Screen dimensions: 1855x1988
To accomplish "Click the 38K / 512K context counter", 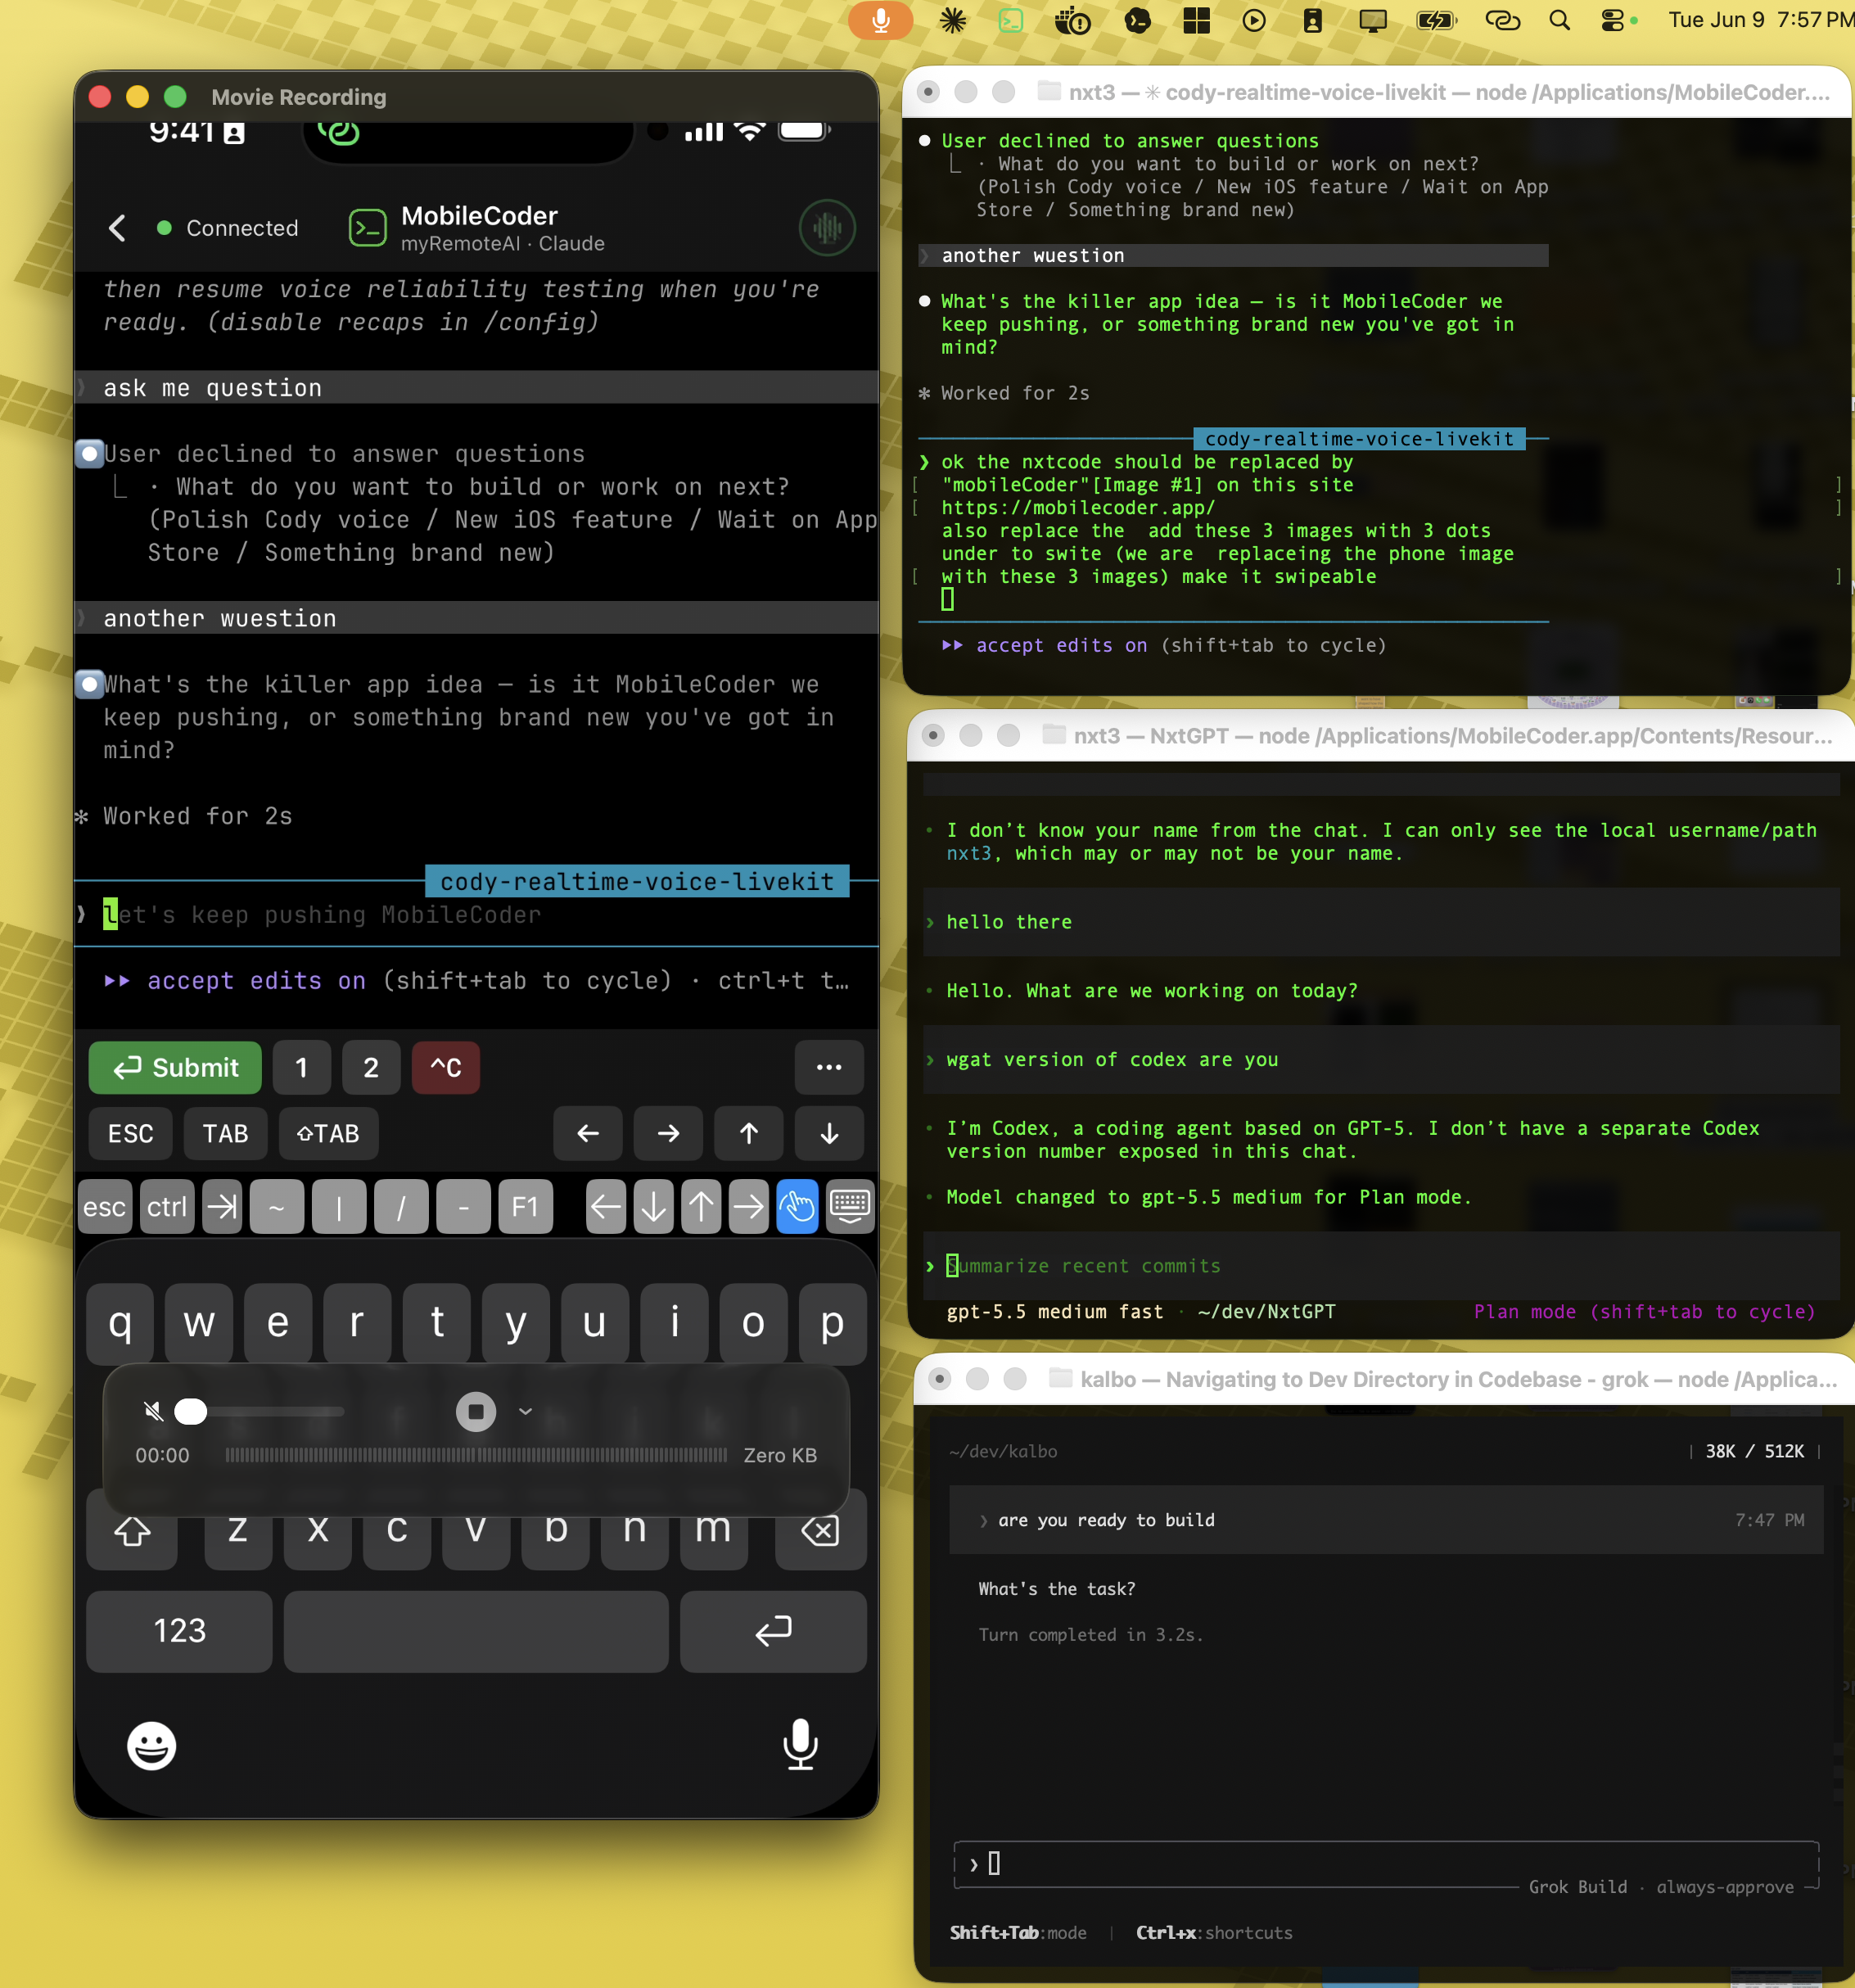I will coord(1755,1451).
